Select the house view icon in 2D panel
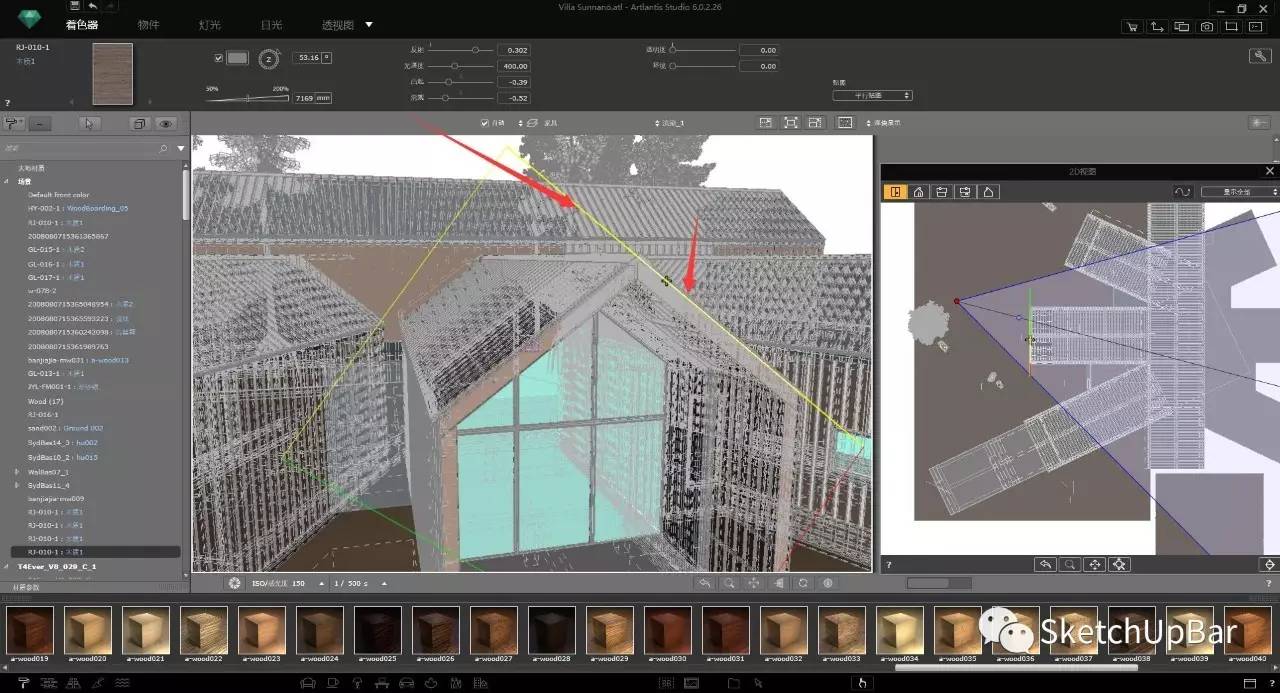This screenshot has height=693, width=1280. click(918, 191)
